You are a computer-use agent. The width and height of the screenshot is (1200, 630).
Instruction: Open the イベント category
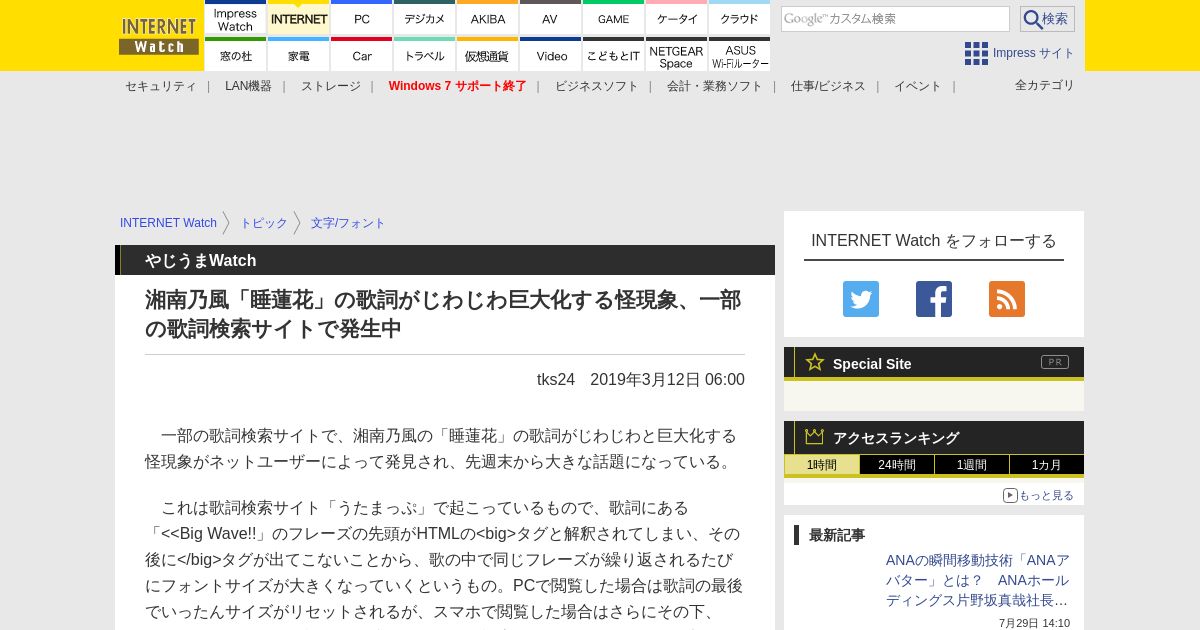click(x=918, y=86)
